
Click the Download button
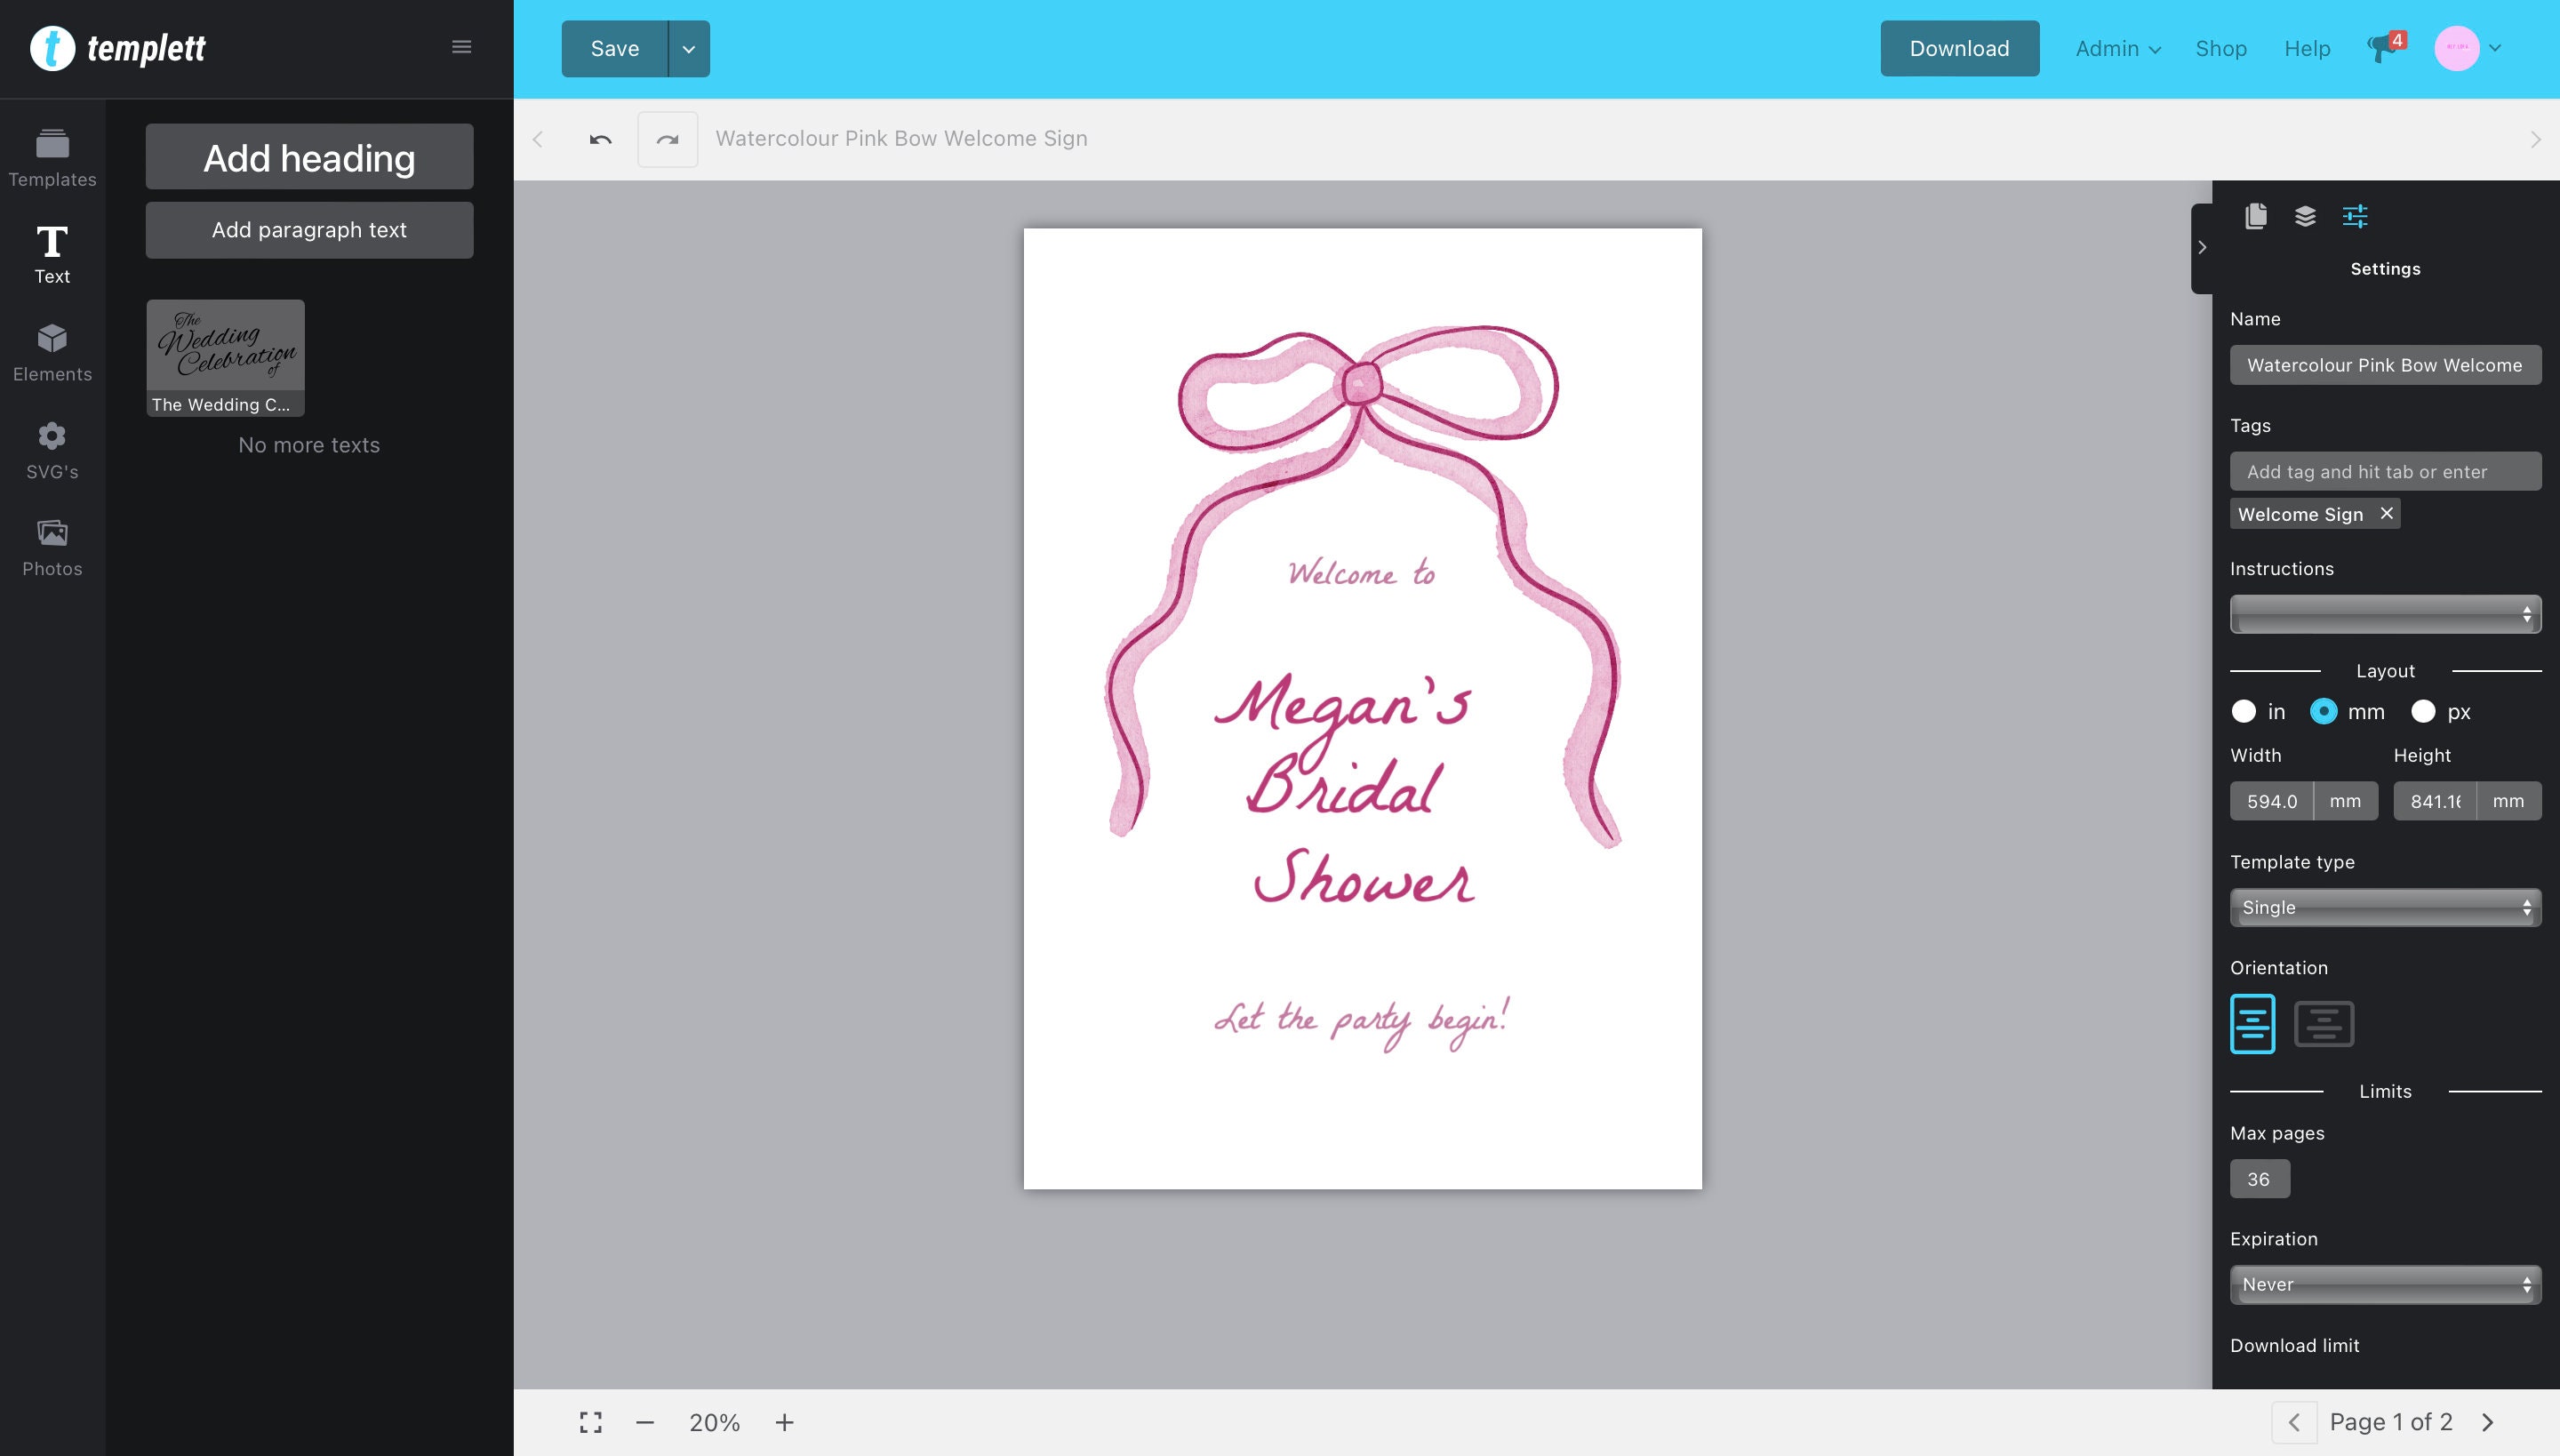click(x=1958, y=48)
